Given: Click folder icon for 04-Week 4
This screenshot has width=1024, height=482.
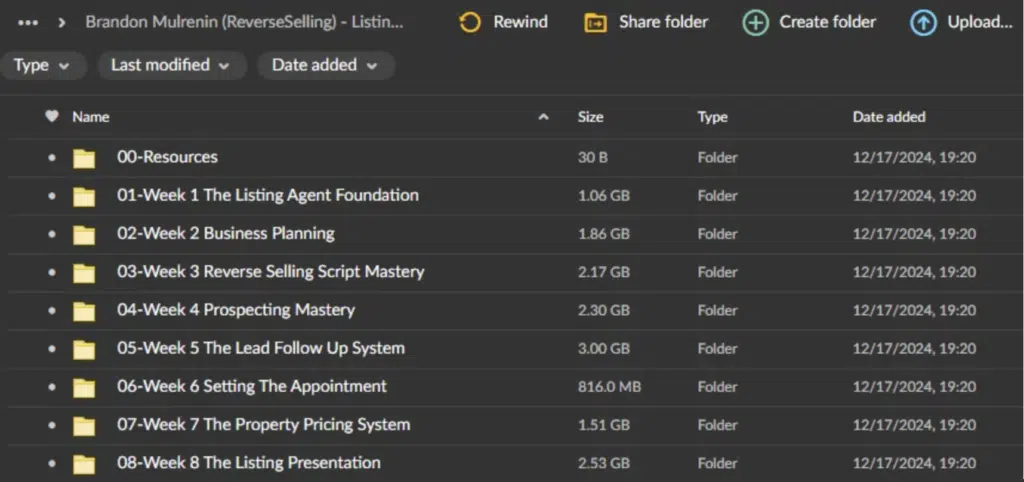Looking at the screenshot, I should coord(84,311).
